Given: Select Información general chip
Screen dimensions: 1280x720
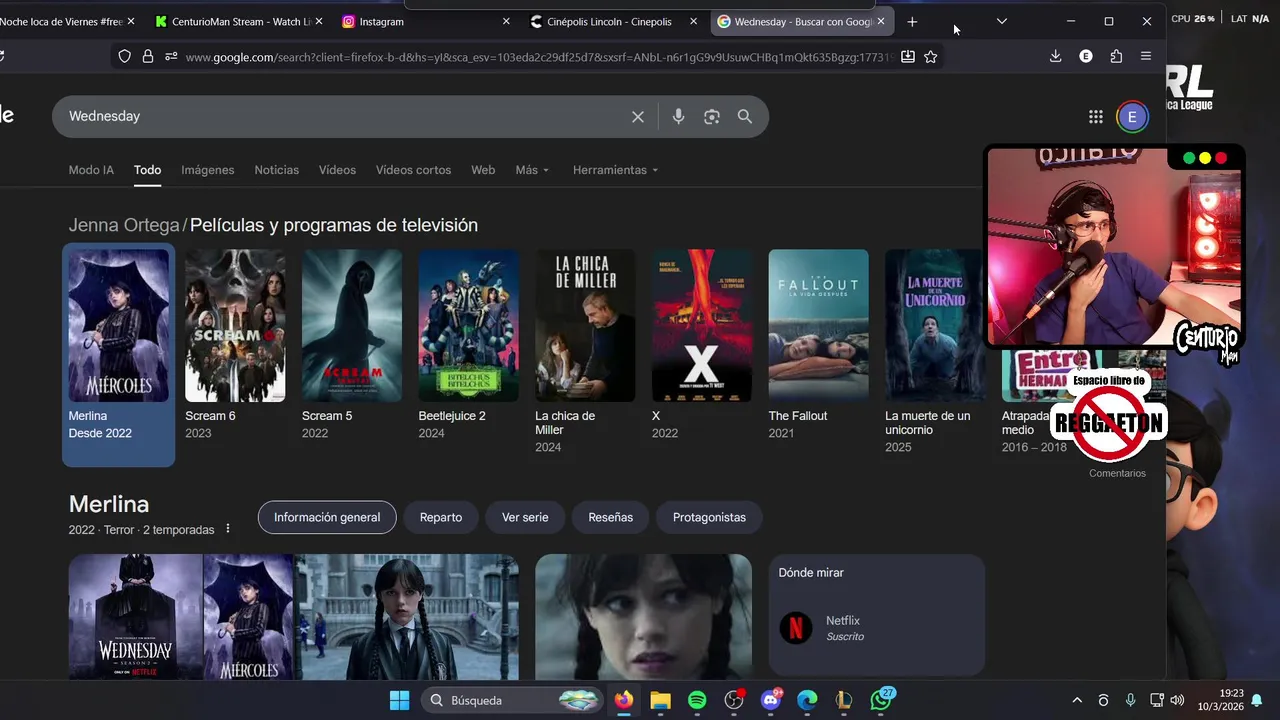Looking at the screenshot, I should (327, 517).
